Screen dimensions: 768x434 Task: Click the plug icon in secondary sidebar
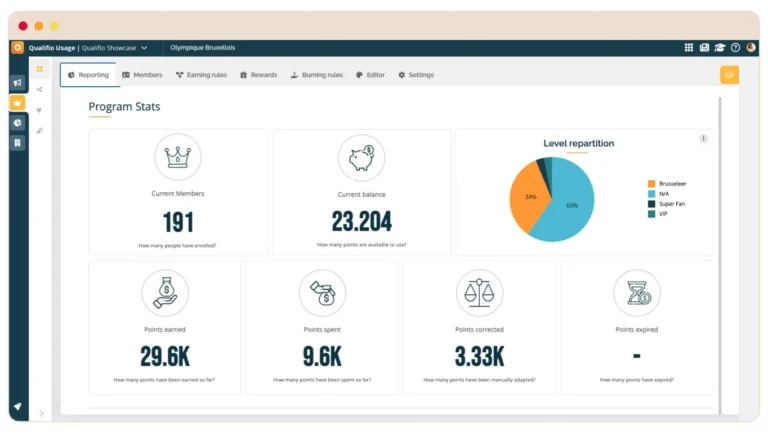coord(40,110)
